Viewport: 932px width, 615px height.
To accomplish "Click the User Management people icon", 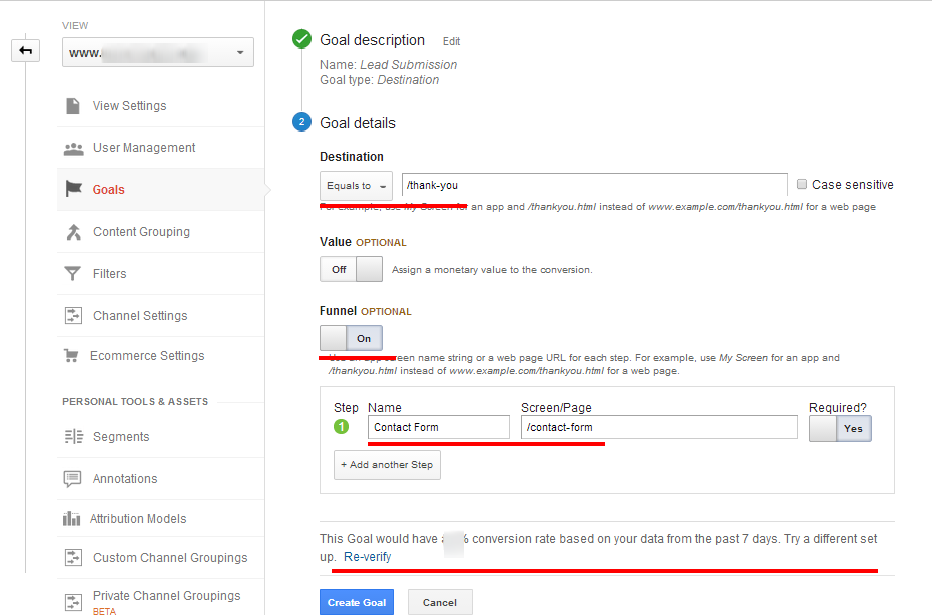I will (73, 148).
